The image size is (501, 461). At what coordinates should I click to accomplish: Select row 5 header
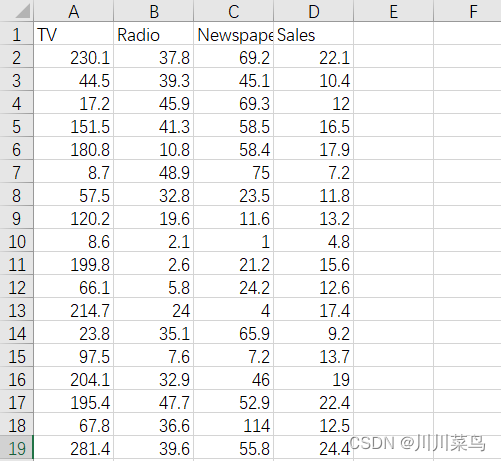click(x=17, y=126)
